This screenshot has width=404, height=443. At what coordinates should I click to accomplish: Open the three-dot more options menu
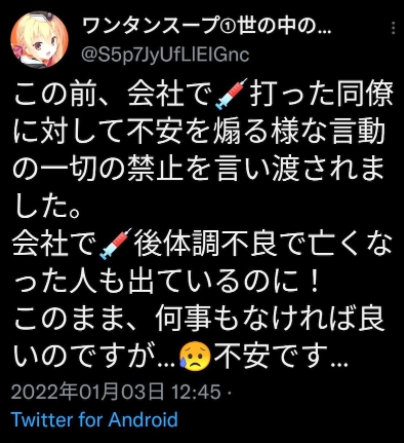(x=394, y=28)
